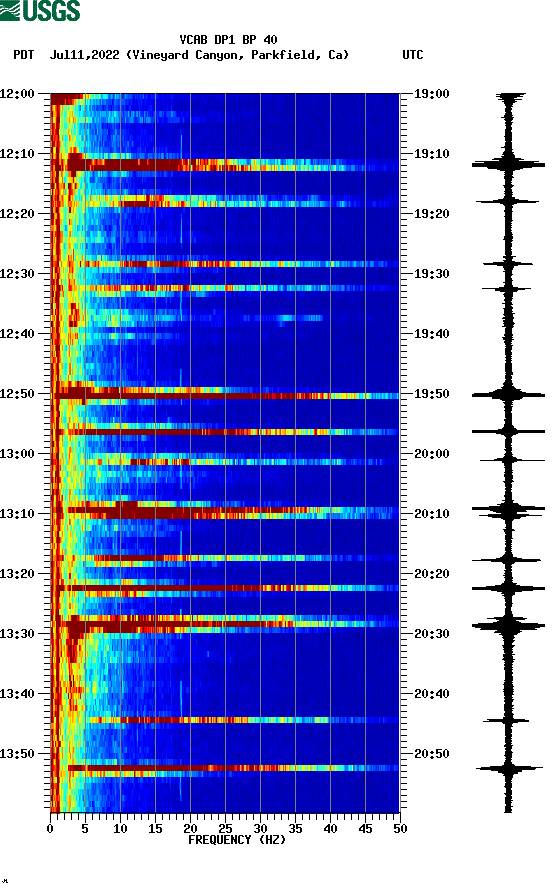Screen dimensions: 552x892
Task: Click the frequency axis label '0'
Action: (50, 829)
